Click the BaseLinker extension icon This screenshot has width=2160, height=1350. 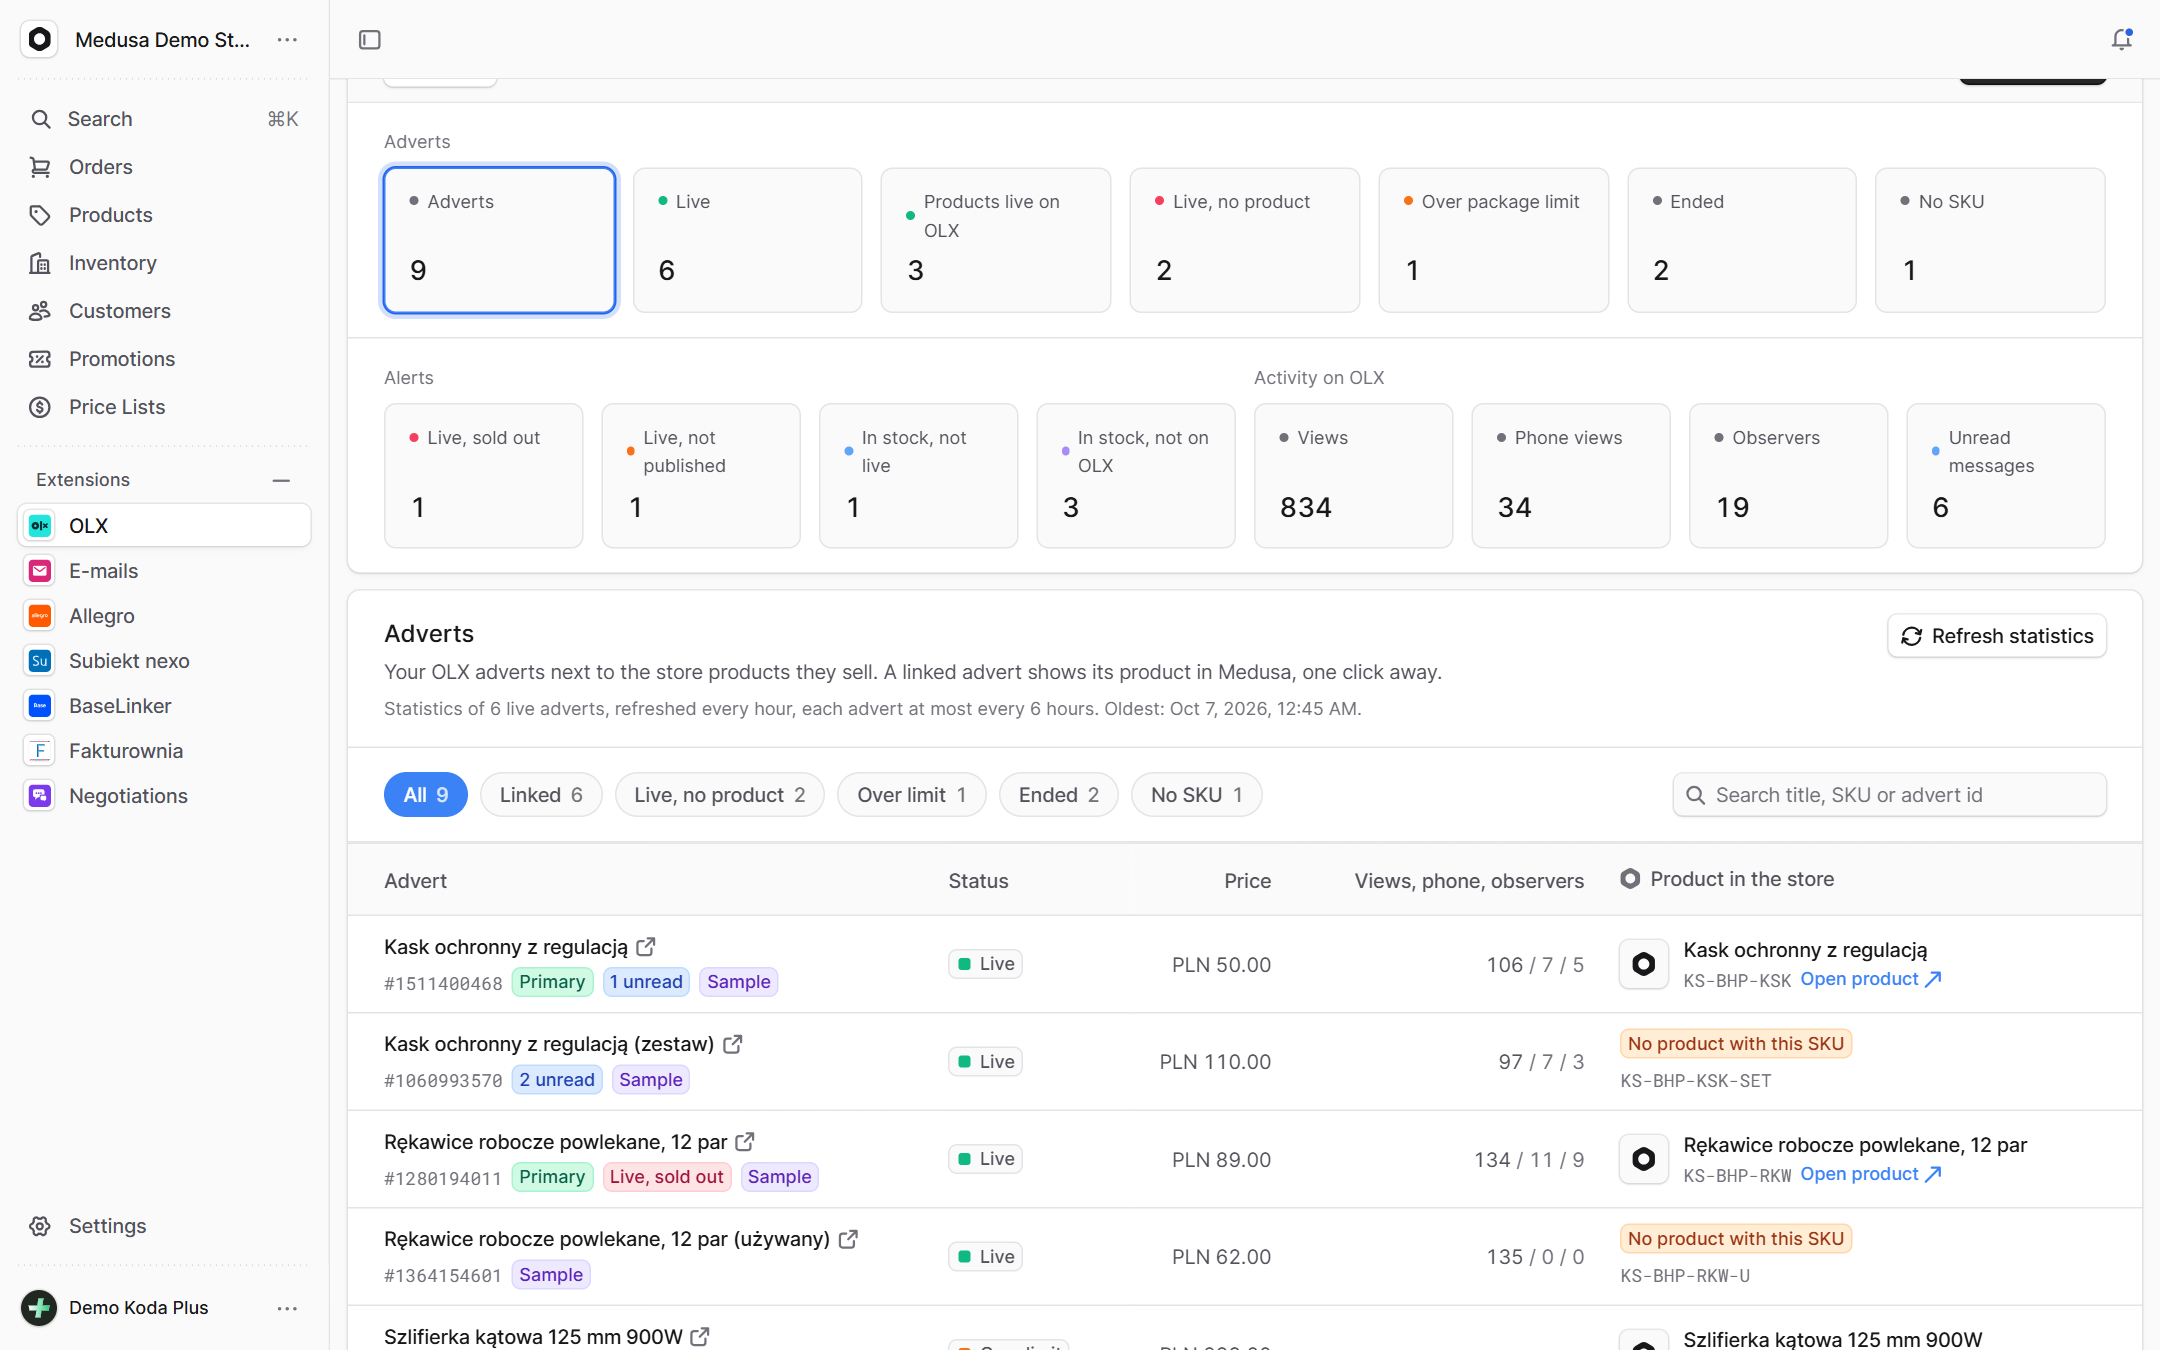tap(40, 706)
